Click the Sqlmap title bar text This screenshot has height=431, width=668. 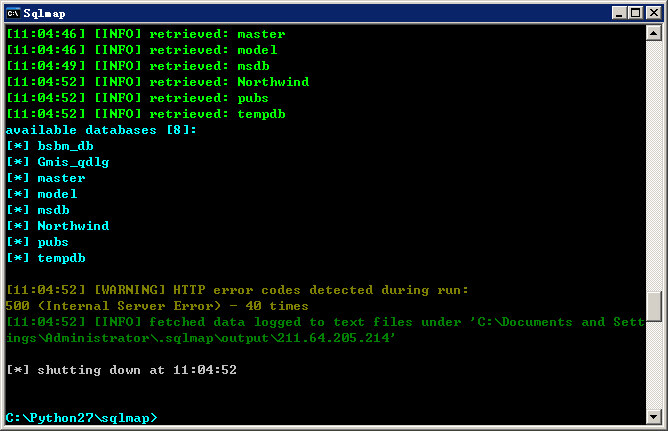click(x=44, y=14)
